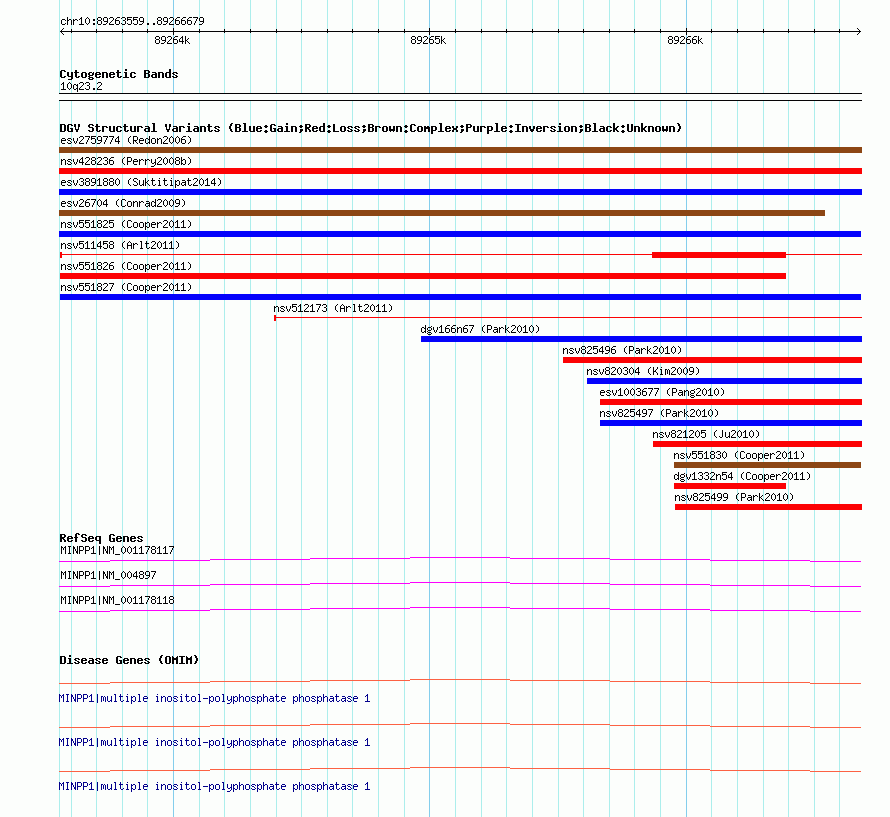This screenshot has height=817, width=890.
Task: Click the 'Cytogenetic Bands' track title
Action: click(119, 74)
